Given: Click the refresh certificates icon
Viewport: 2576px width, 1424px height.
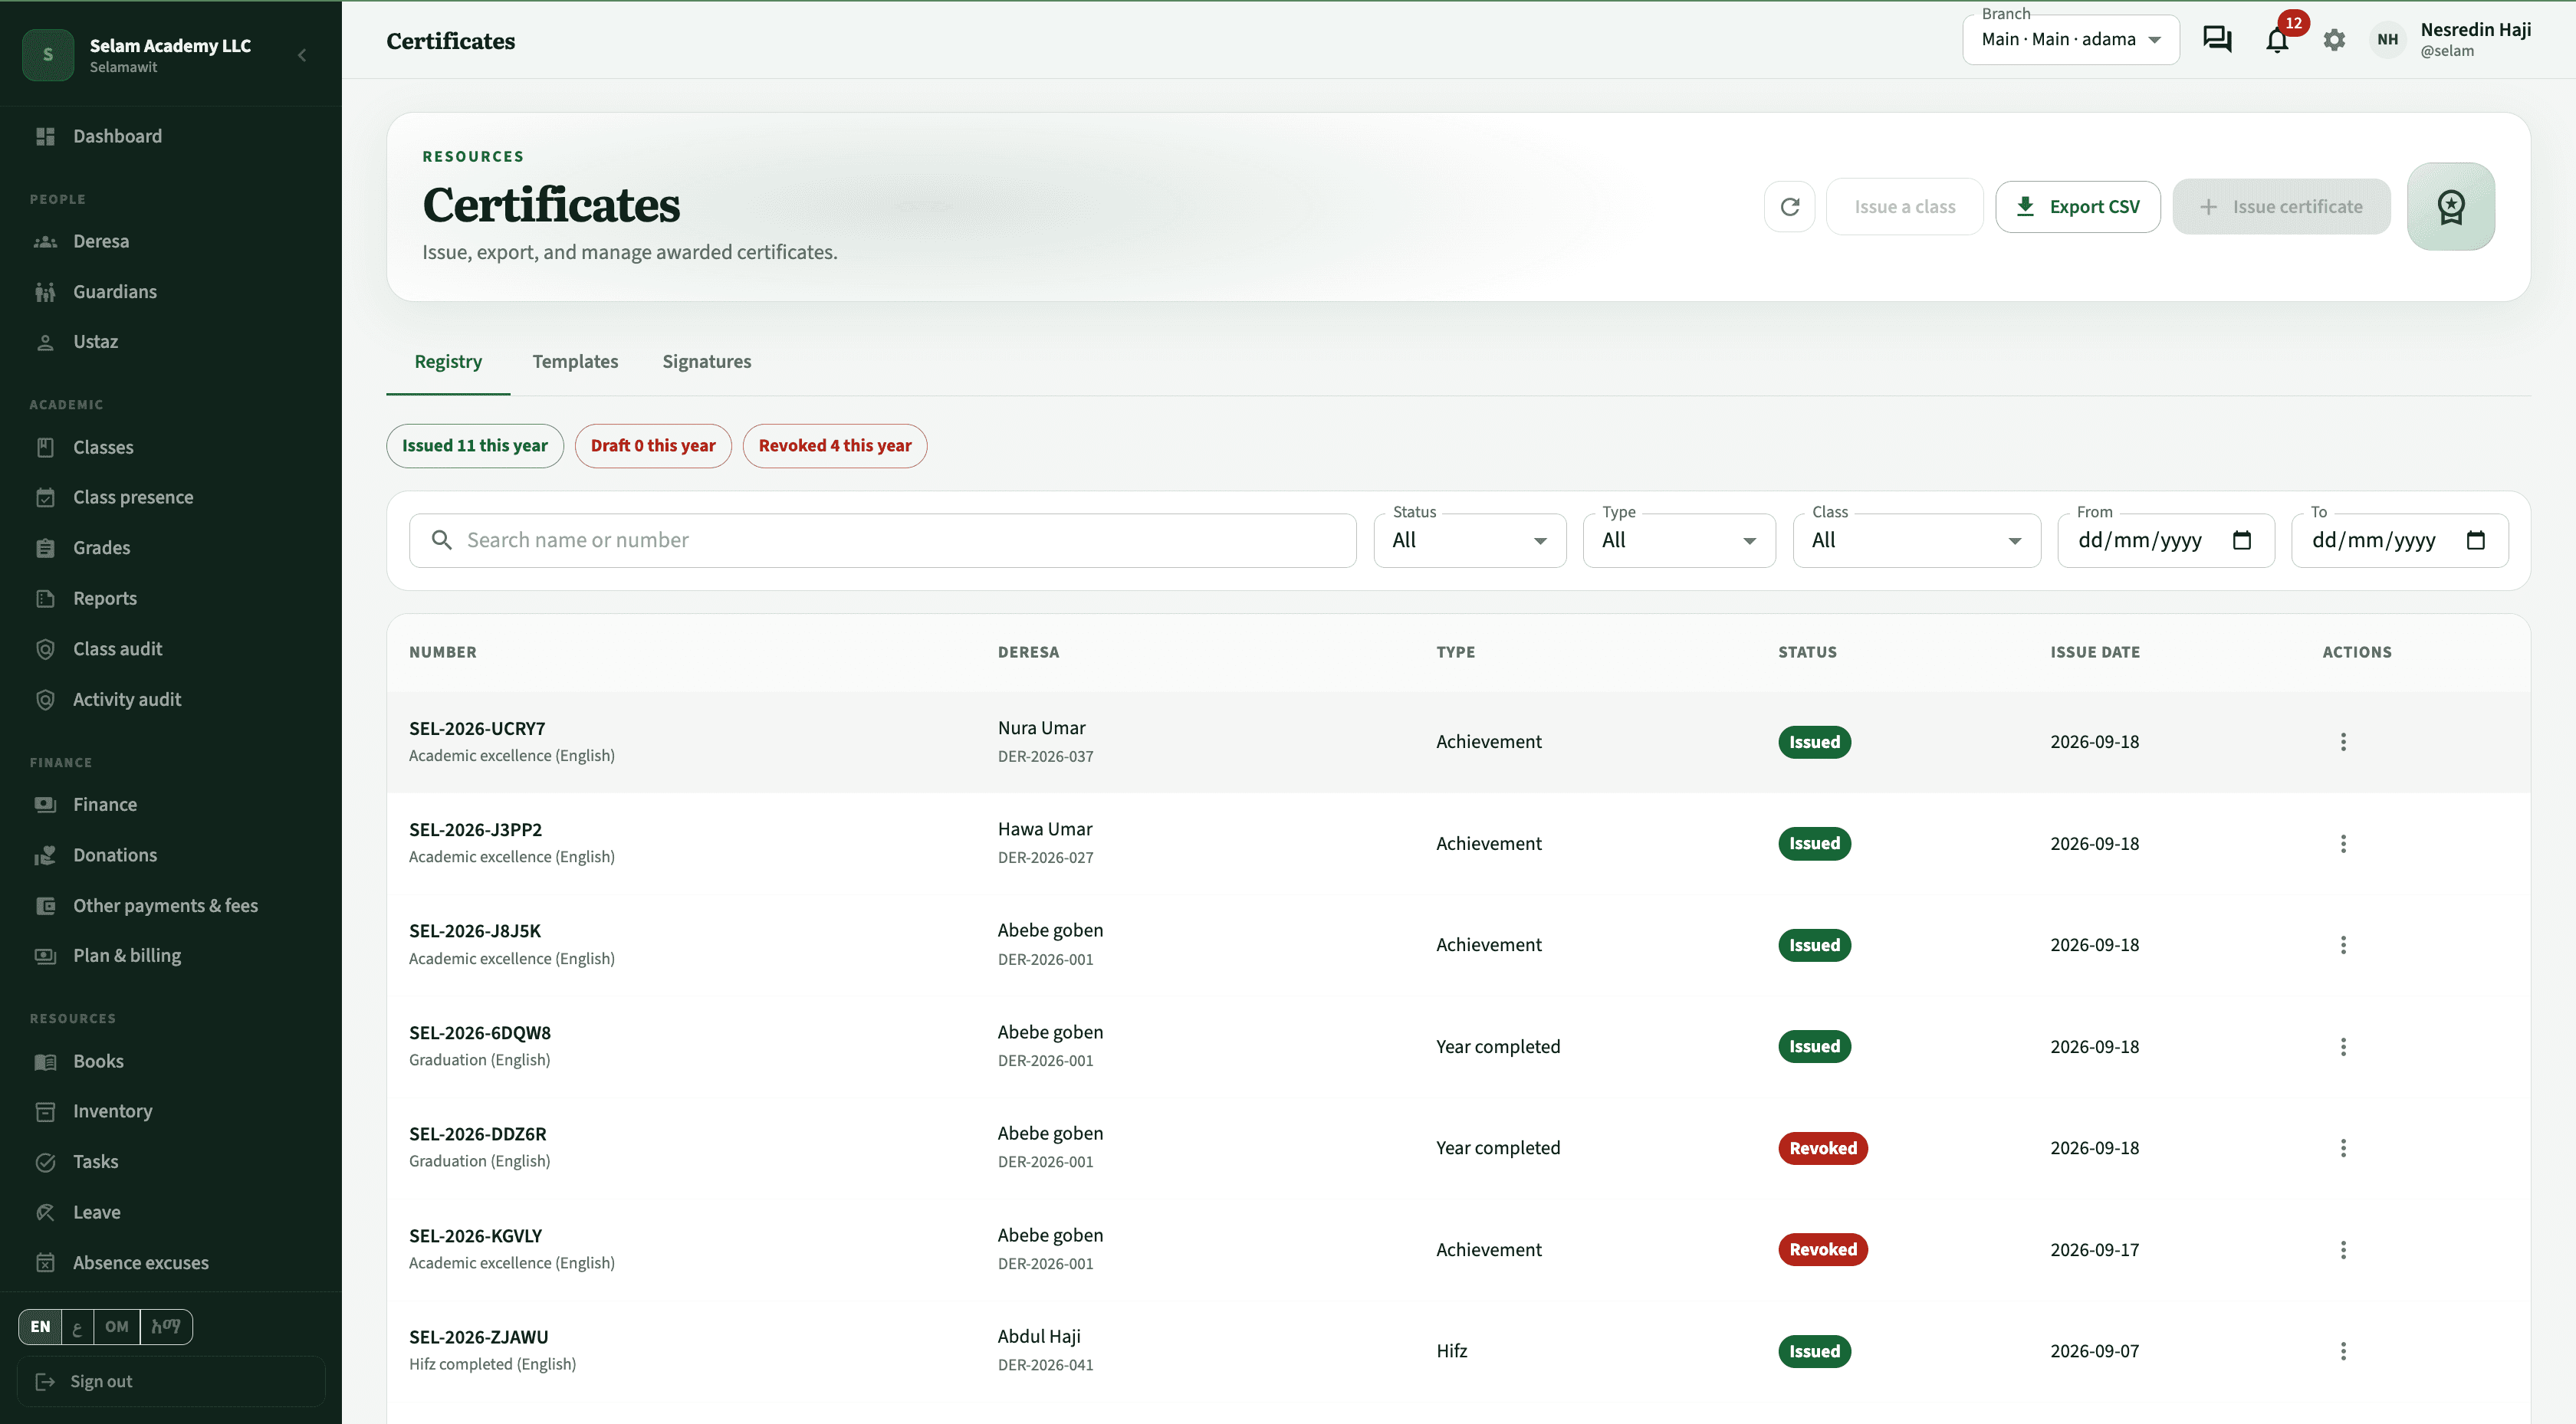Looking at the screenshot, I should point(1789,206).
